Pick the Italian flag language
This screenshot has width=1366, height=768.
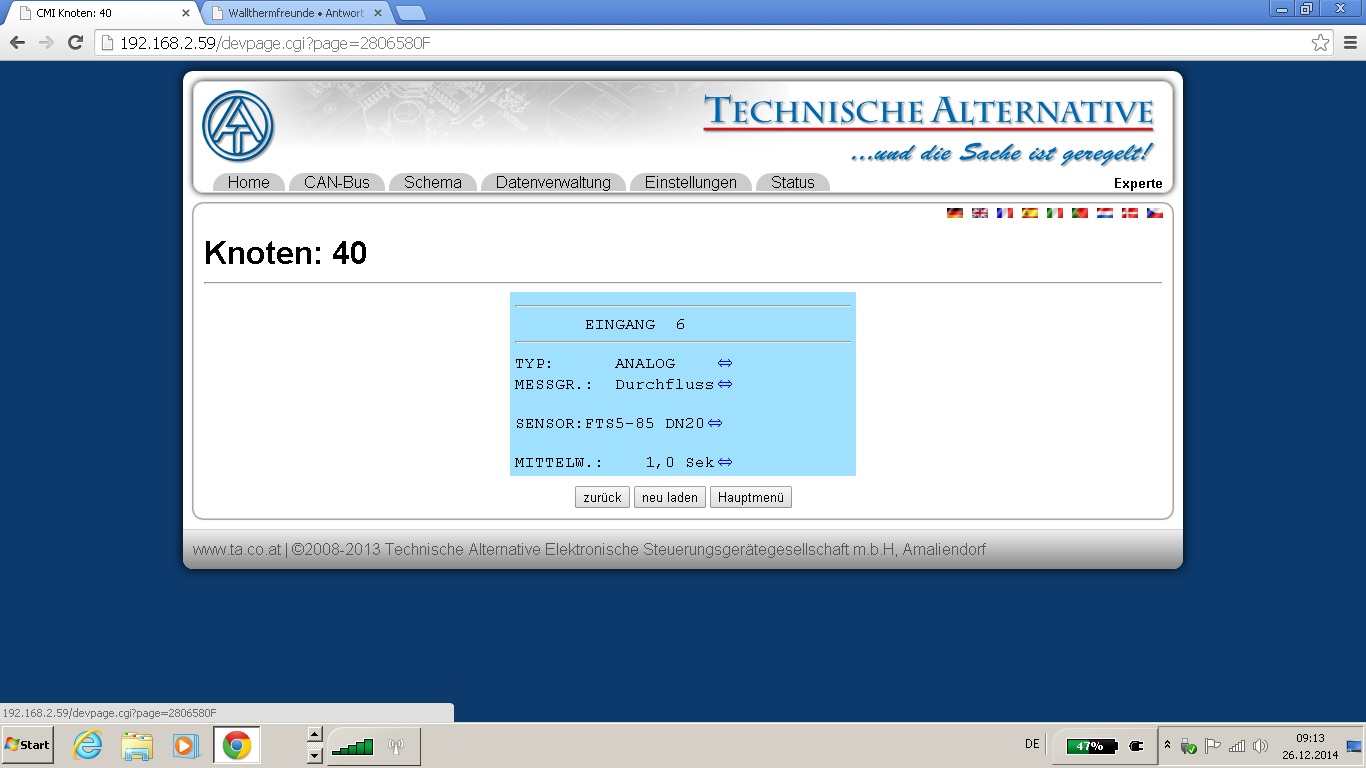(1055, 213)
